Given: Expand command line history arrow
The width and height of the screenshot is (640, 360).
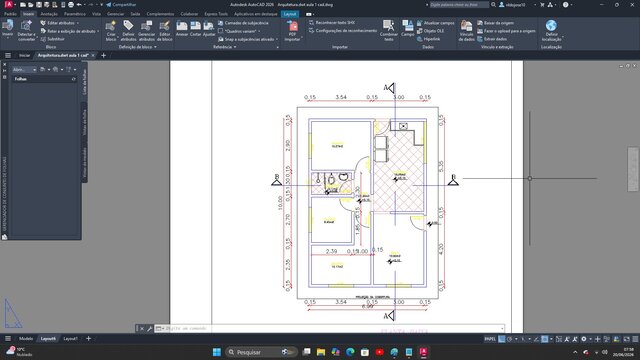Looking at the screenshot, I should pos(502,328).
